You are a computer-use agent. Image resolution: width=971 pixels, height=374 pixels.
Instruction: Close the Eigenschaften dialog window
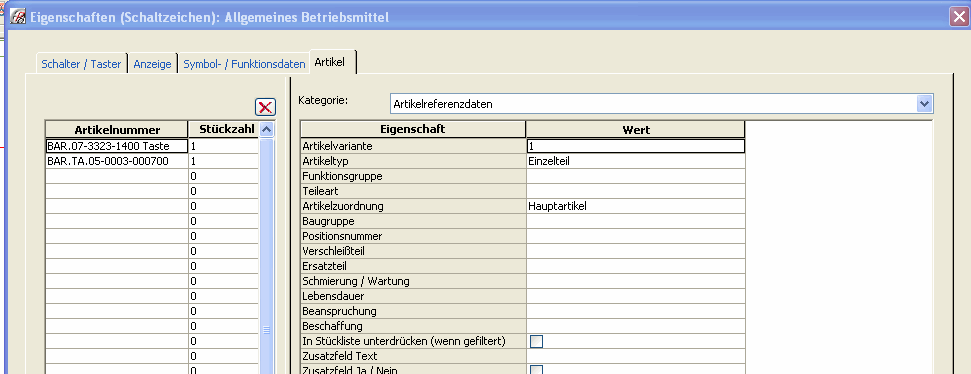(x=959, y=17)
